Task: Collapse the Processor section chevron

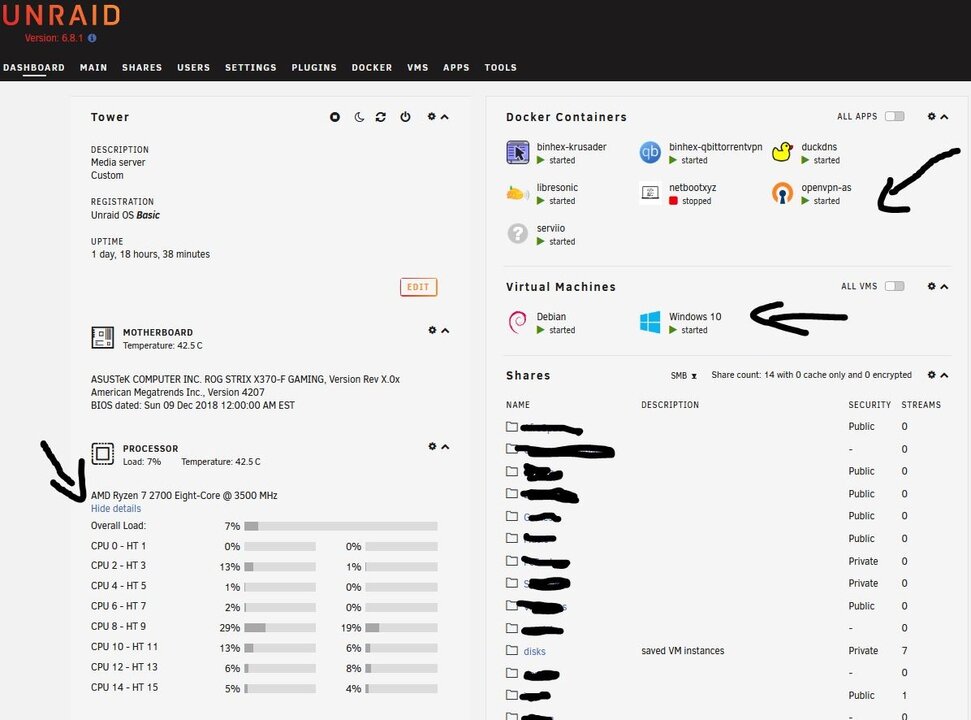Action: [x=445, y=446]
